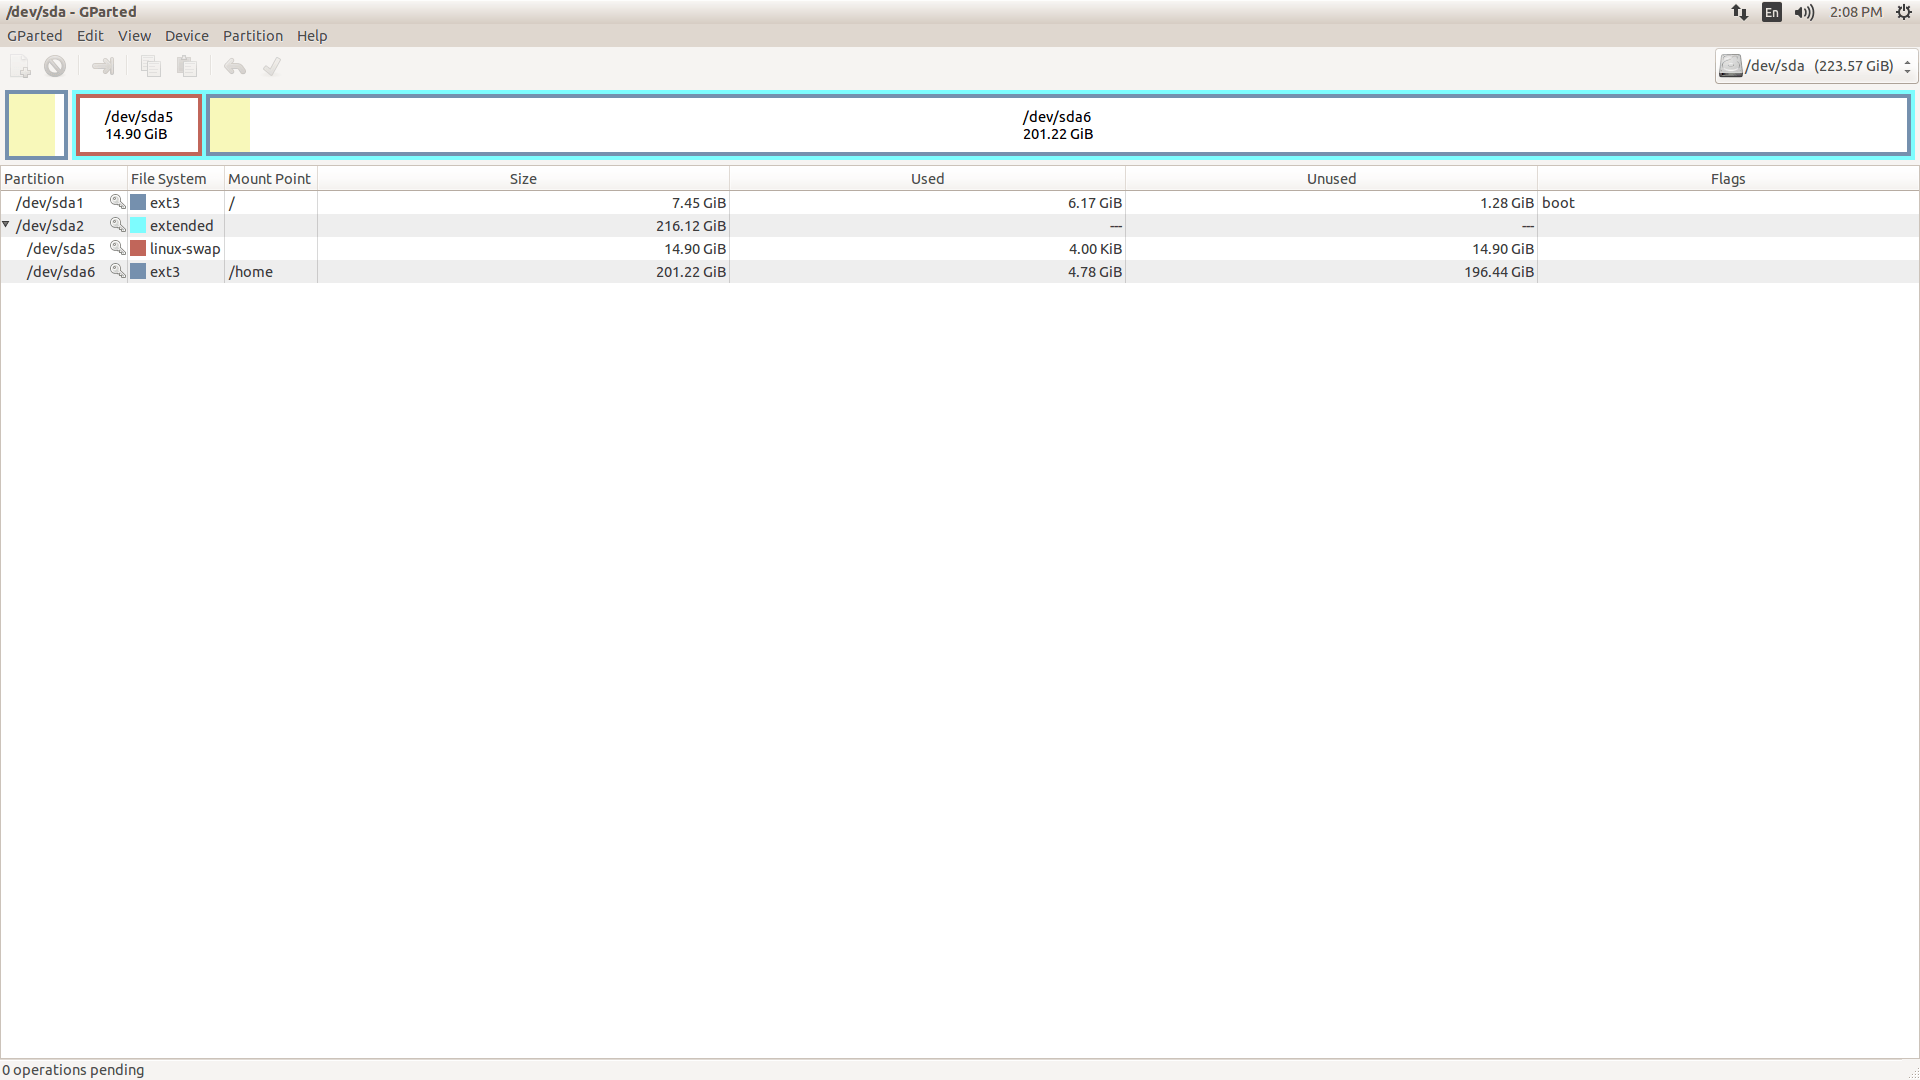Open the /dev/sda device dropdown
The width and height of the screenshot is (1920, 1080).
coord(1816,66)
